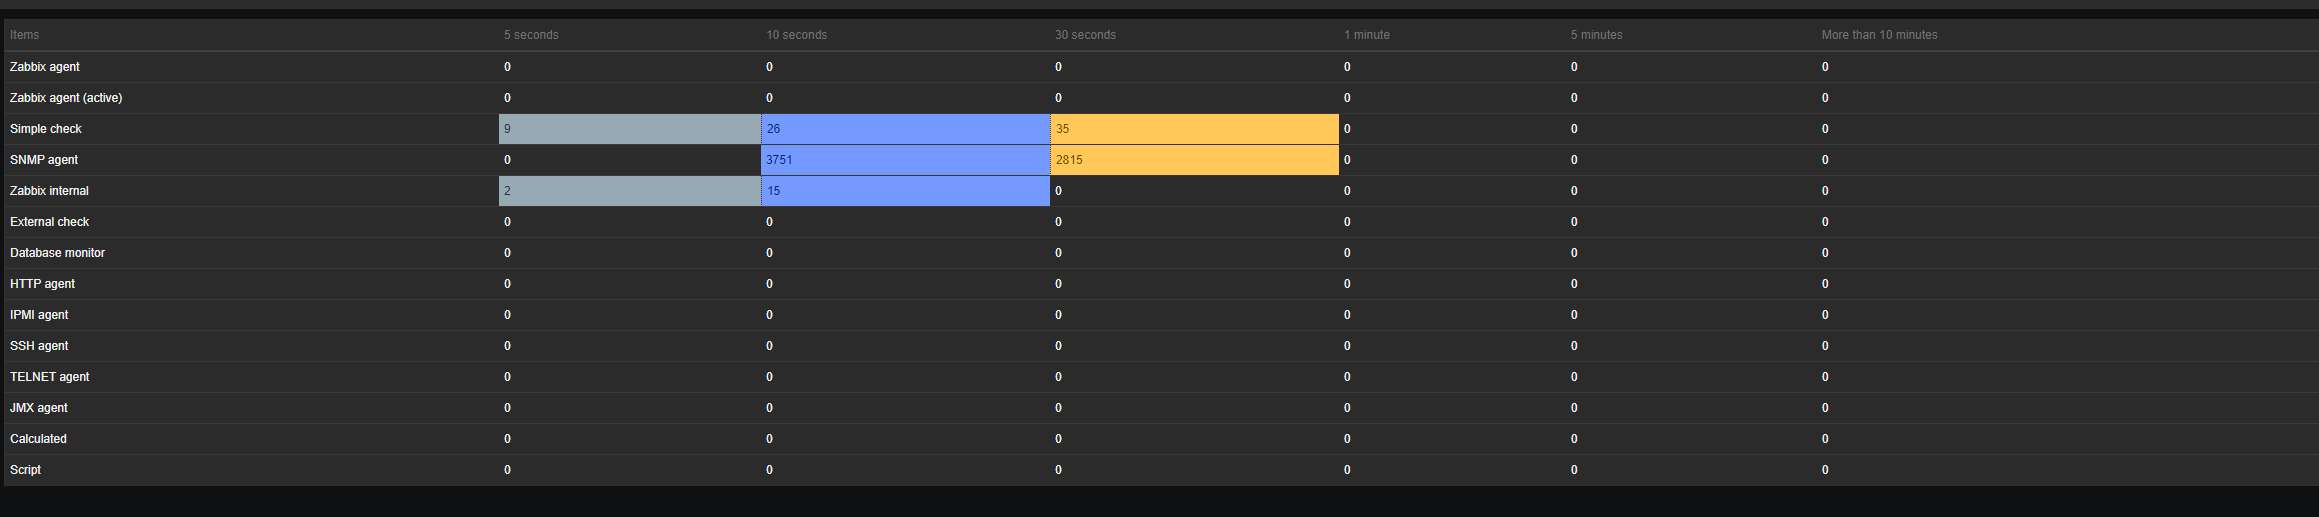2319x517 pixels.
Task: Select the External check row label
Action: (50, 222)
